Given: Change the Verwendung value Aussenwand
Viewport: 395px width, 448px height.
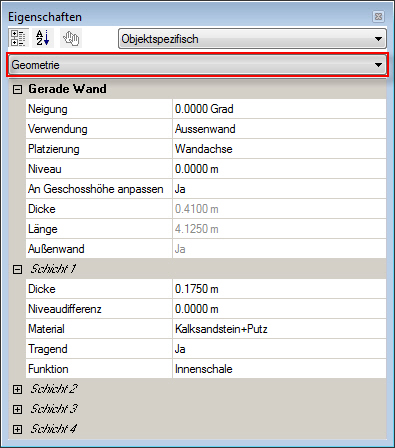Looking at the screenshot, I should point(279,129).
